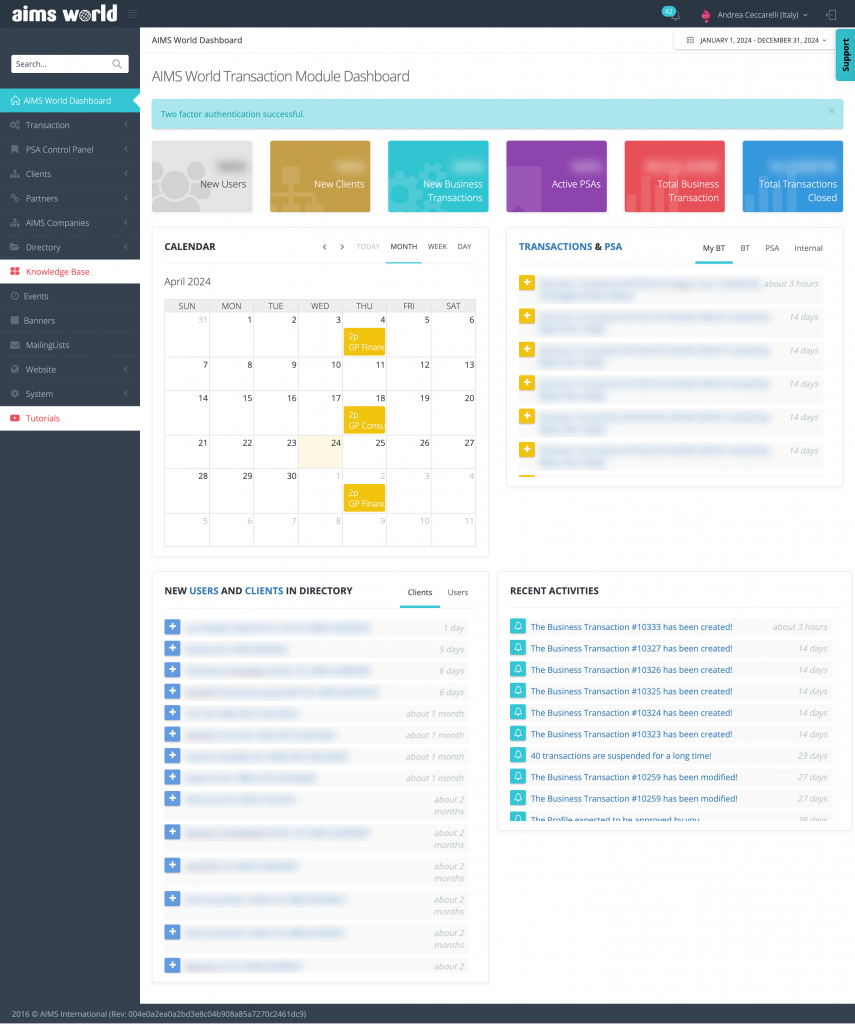
Task: Switch calendar to Day view
Action: [x=464, y=247]
